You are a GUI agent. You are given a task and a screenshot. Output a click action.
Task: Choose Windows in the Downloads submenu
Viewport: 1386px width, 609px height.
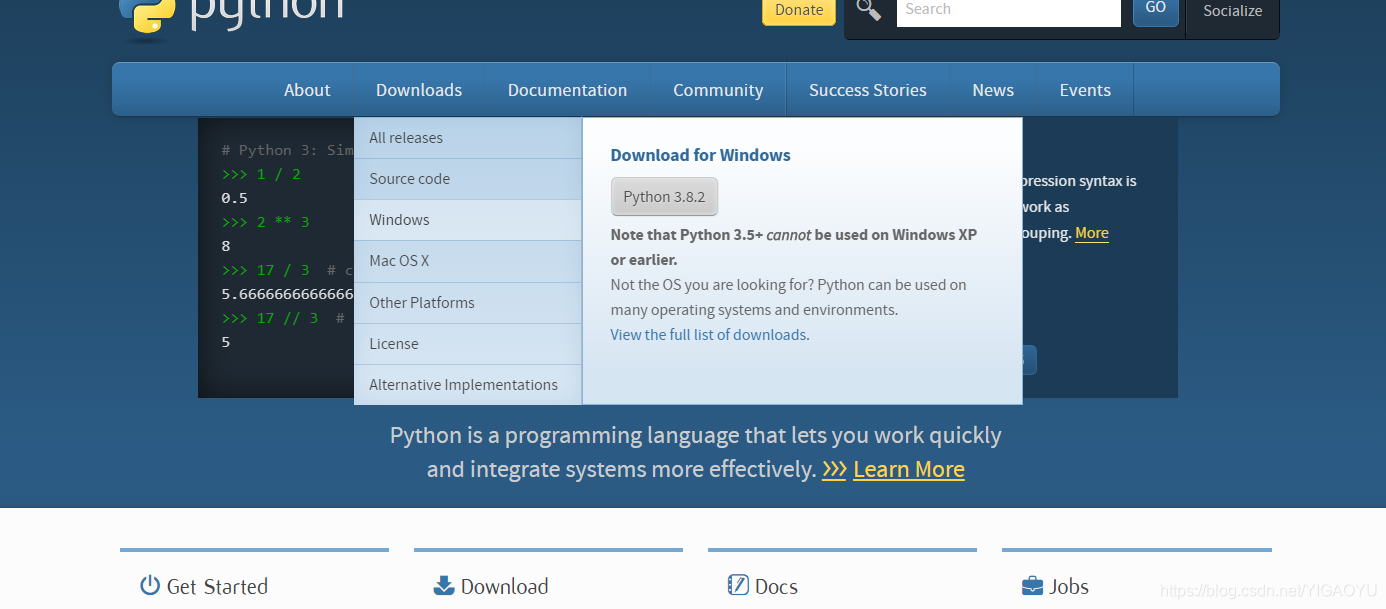coord(468,220)
